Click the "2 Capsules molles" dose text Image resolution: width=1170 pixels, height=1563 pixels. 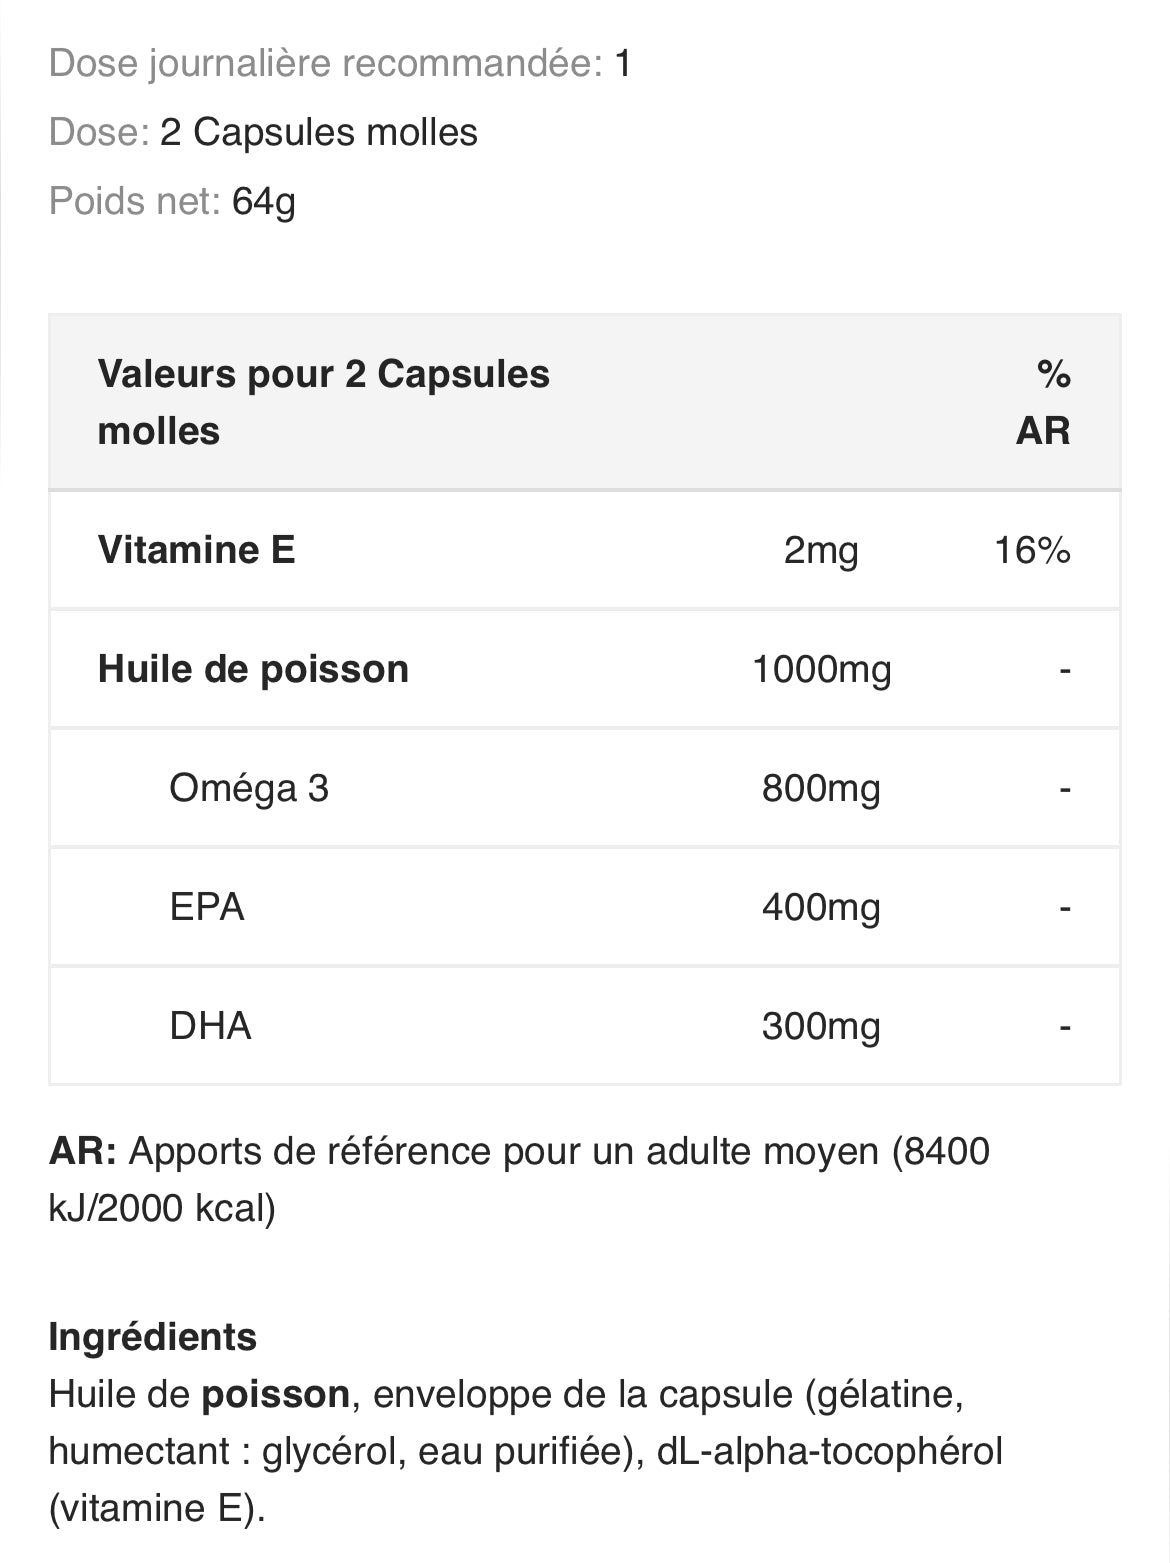click(318, 132)
